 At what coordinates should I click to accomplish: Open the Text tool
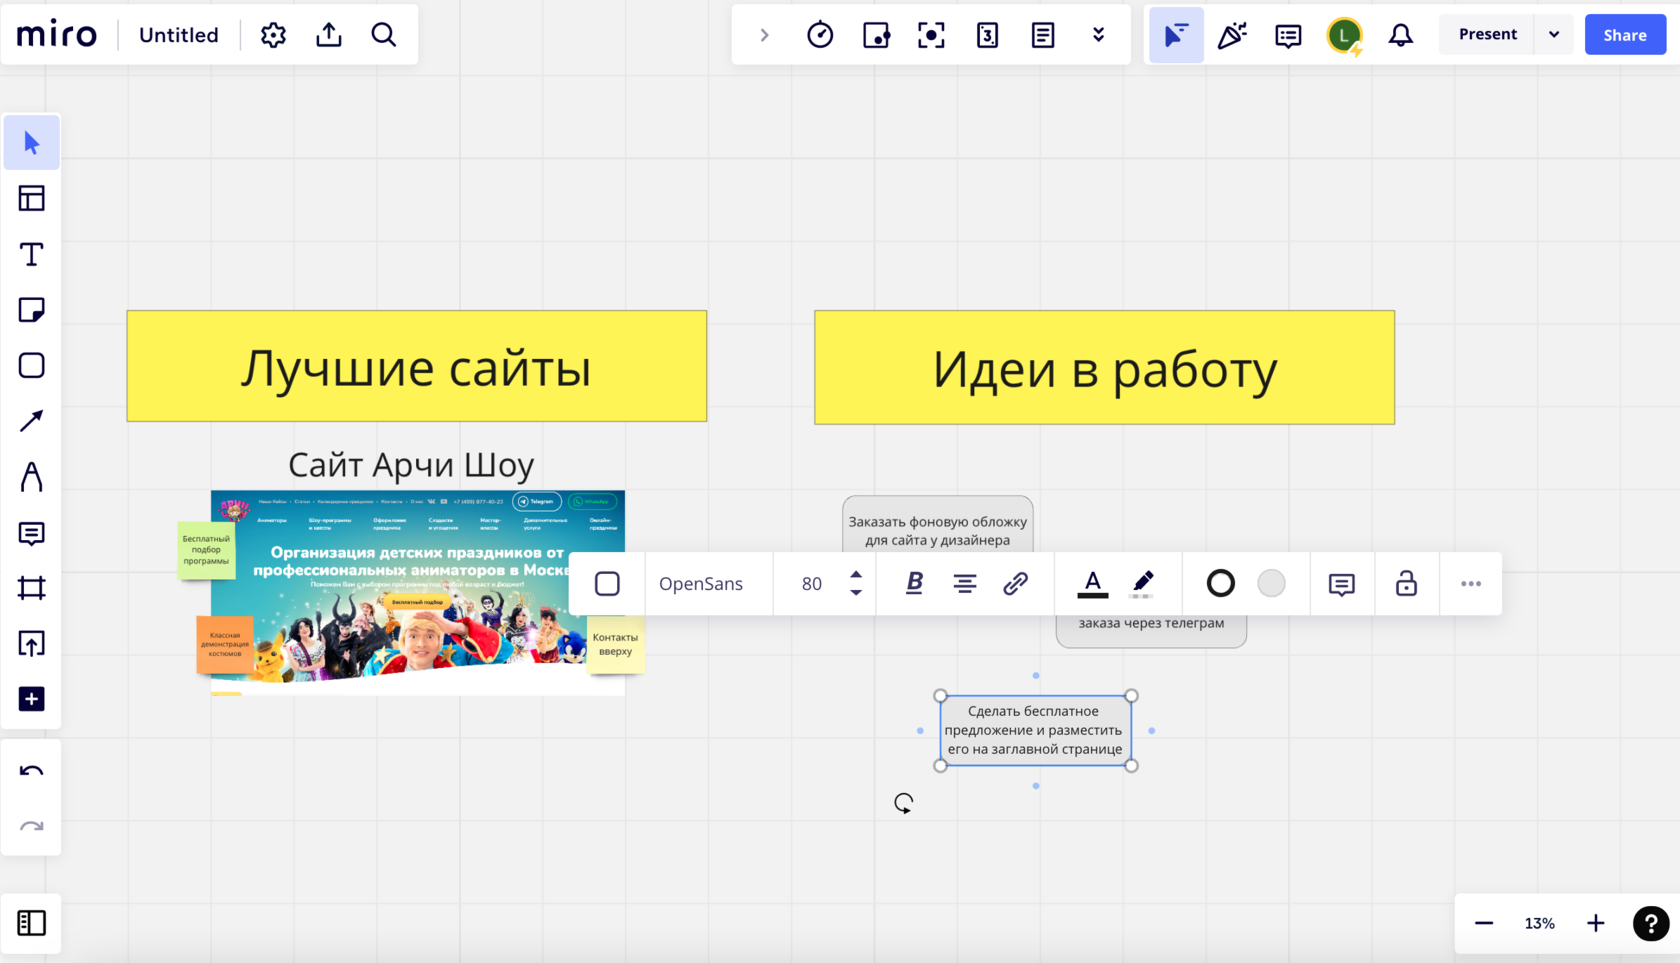[x=31, y=254]
